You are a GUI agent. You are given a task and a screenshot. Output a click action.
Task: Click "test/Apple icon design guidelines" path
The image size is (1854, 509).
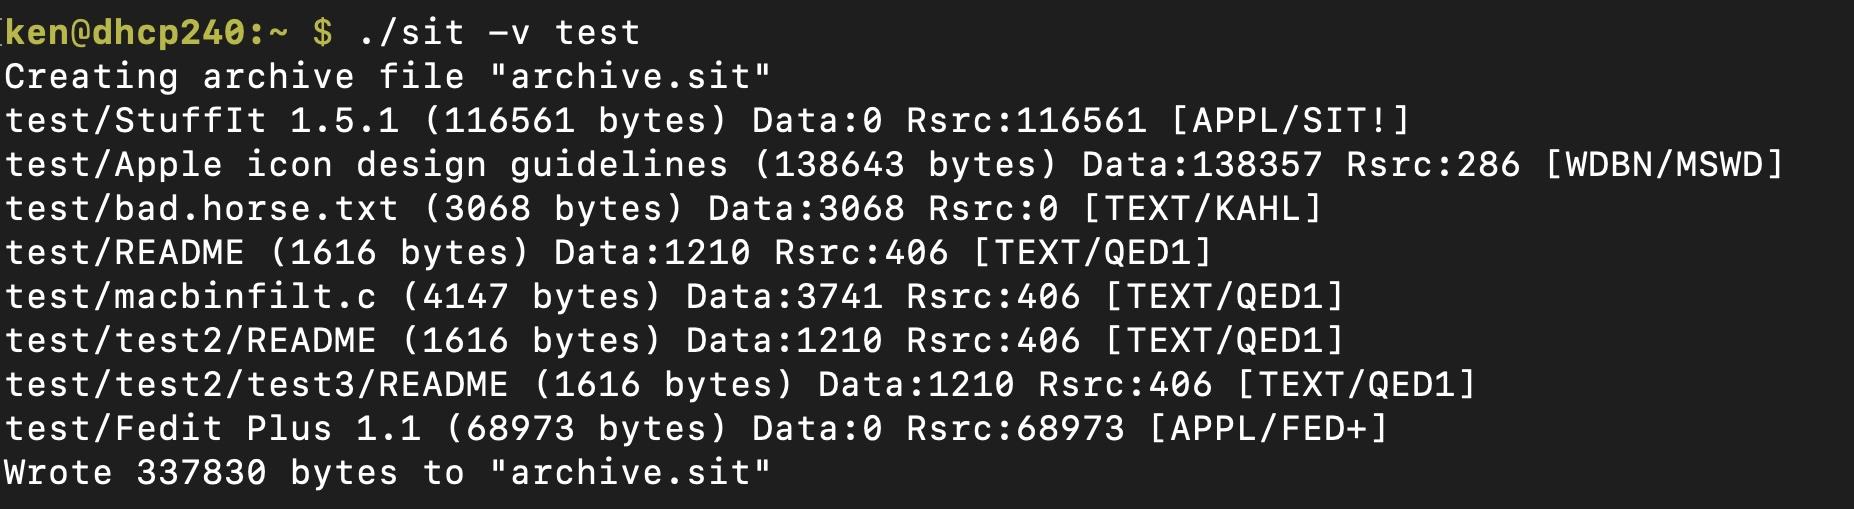click(366, 165)
